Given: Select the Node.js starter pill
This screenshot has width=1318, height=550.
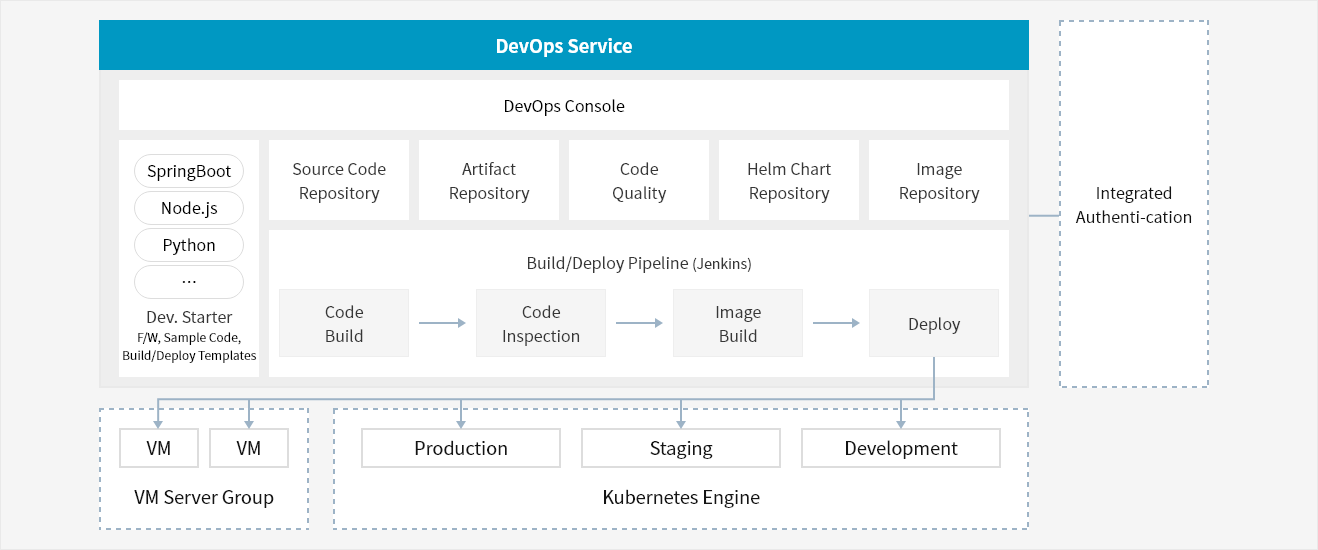Looking at the screenshot, I should pyautogui.click(x=189, y=208).
